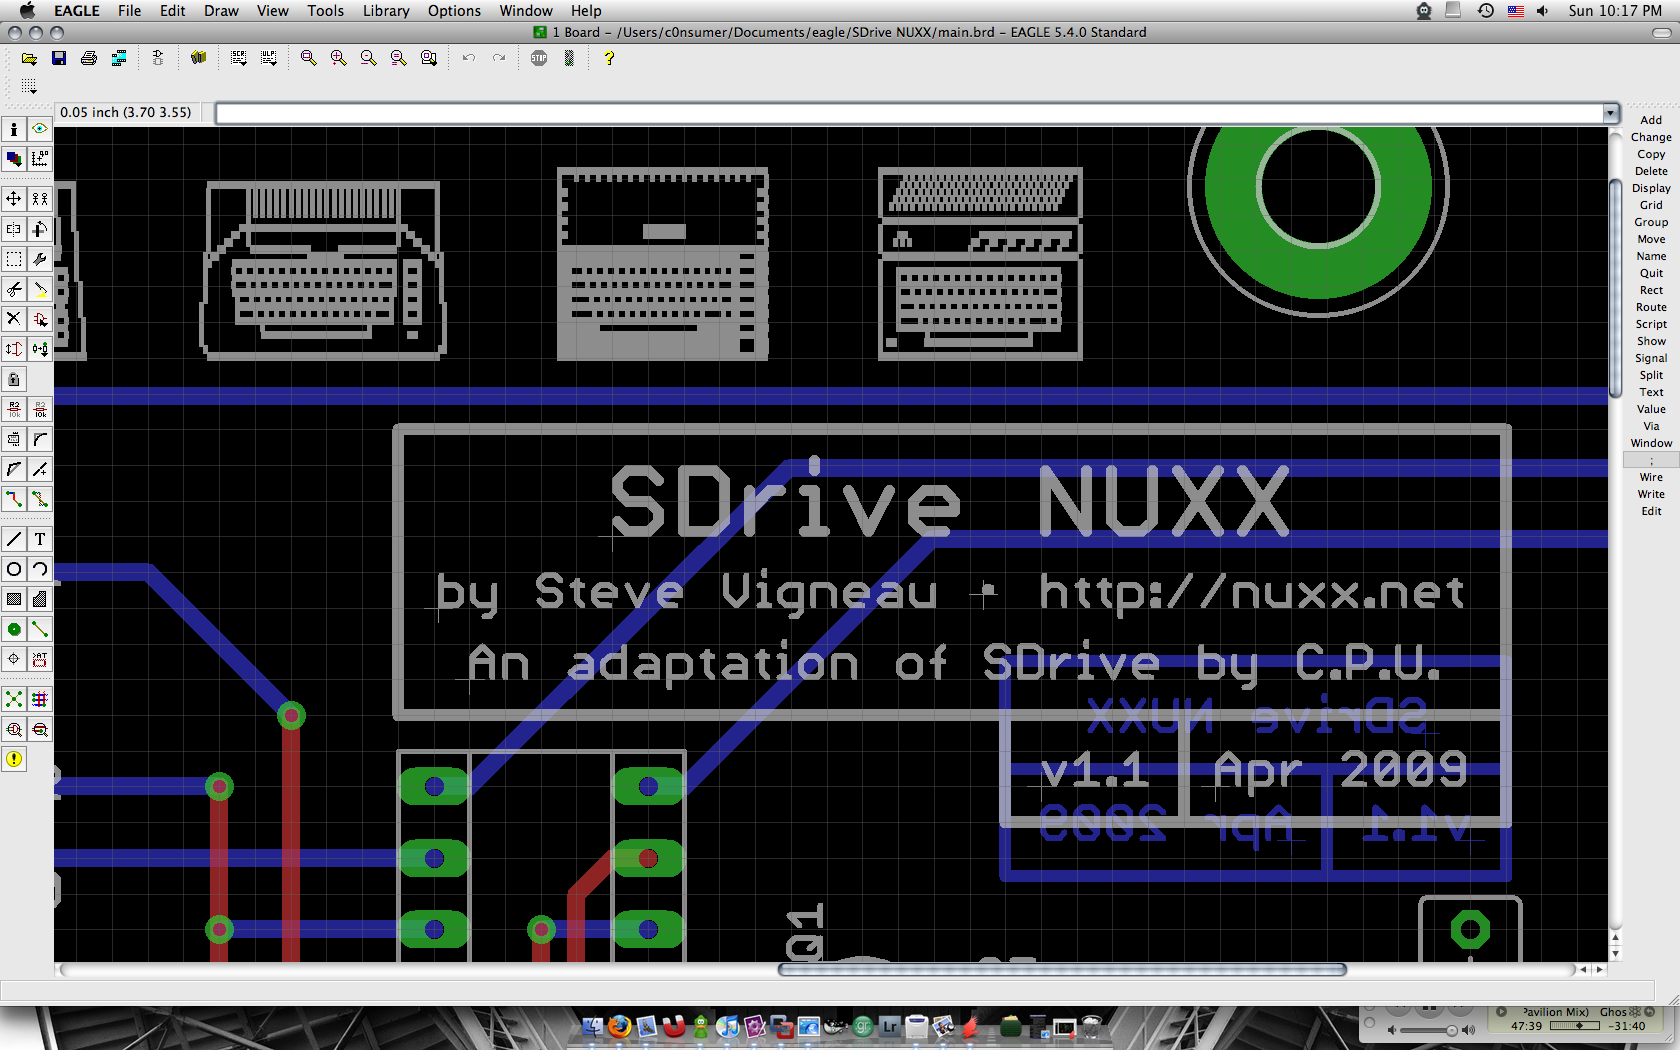Screen dimensions: 1680x1050
Task: Select the Wire line tool
Action: (x=14, y=539)
